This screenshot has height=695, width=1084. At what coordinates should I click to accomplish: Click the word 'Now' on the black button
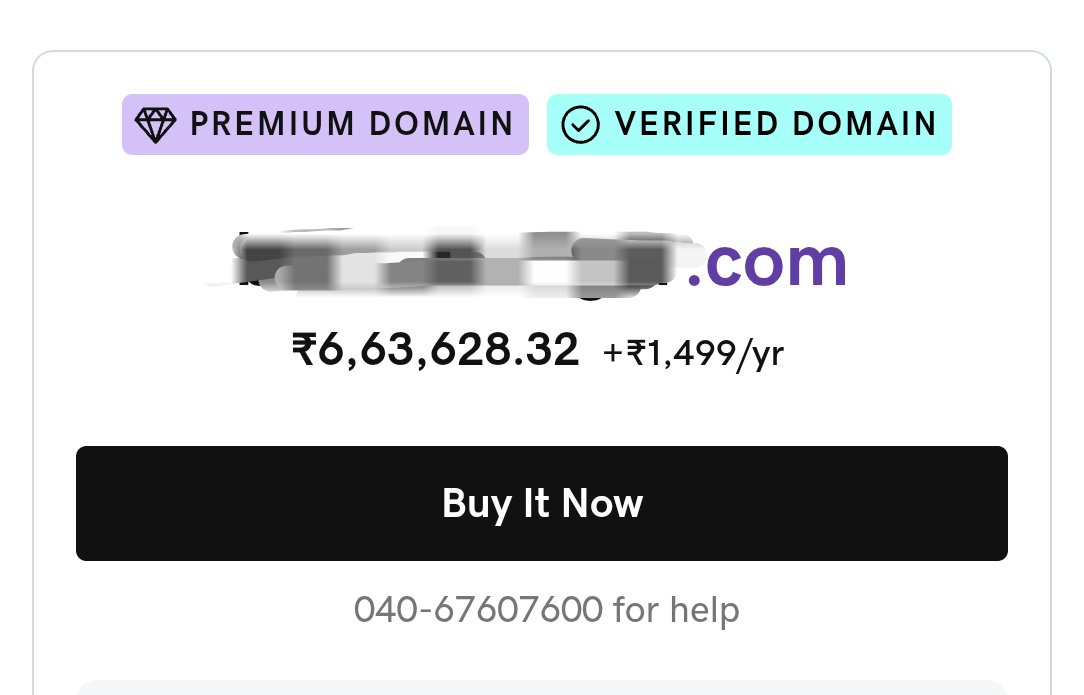tap(602, 503)
